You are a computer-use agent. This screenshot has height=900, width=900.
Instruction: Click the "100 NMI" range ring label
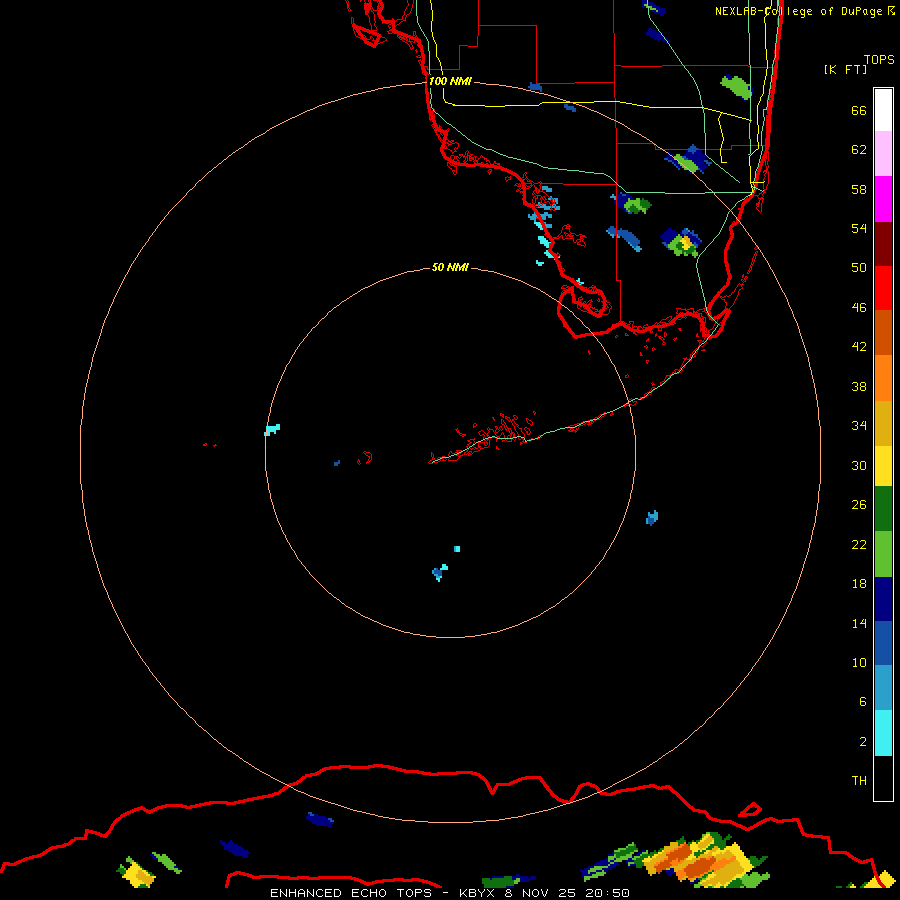coord(450,82)
